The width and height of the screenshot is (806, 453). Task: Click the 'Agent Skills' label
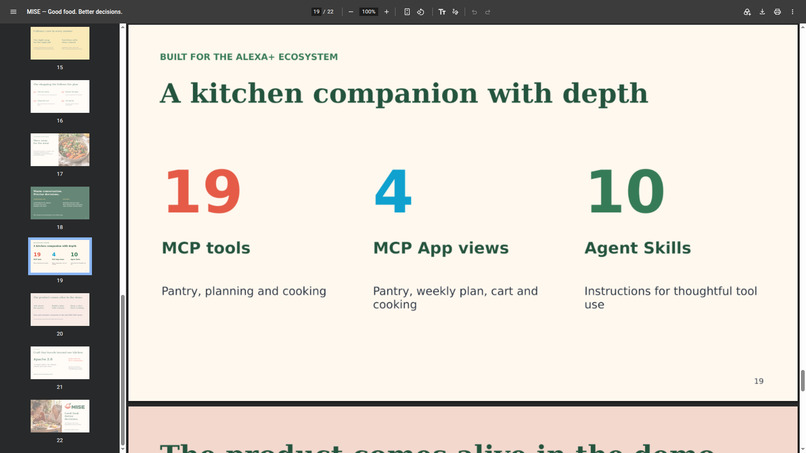click(x=637, y=248)
